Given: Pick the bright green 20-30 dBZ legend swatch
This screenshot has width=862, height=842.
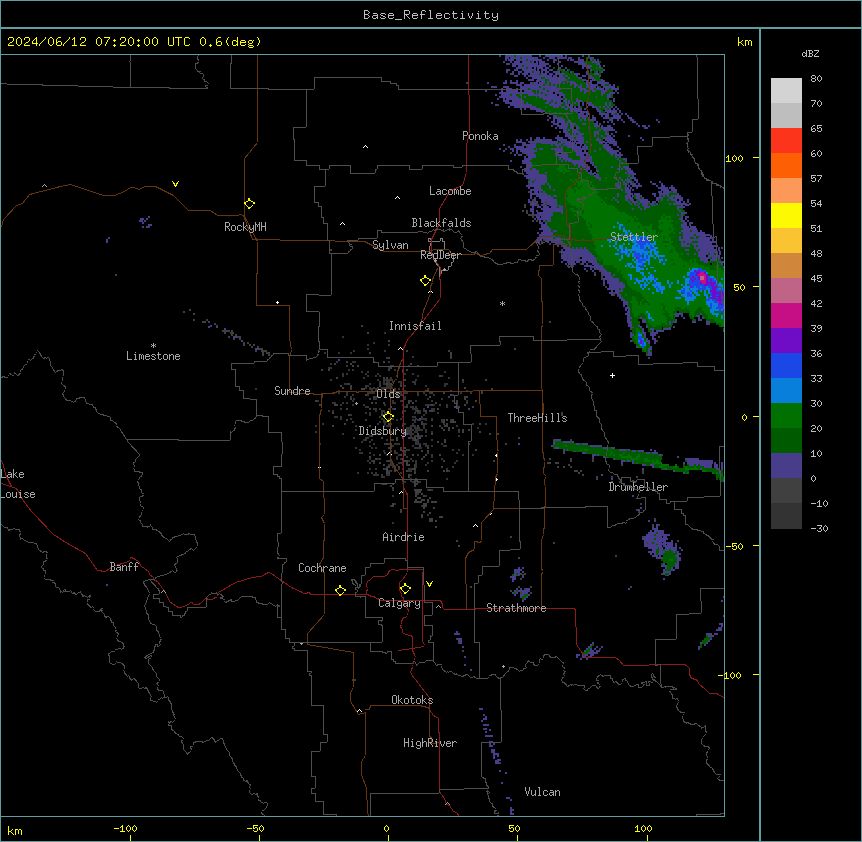Looking at the screenshot, I should pyautogui.click(x=786, y=416).
